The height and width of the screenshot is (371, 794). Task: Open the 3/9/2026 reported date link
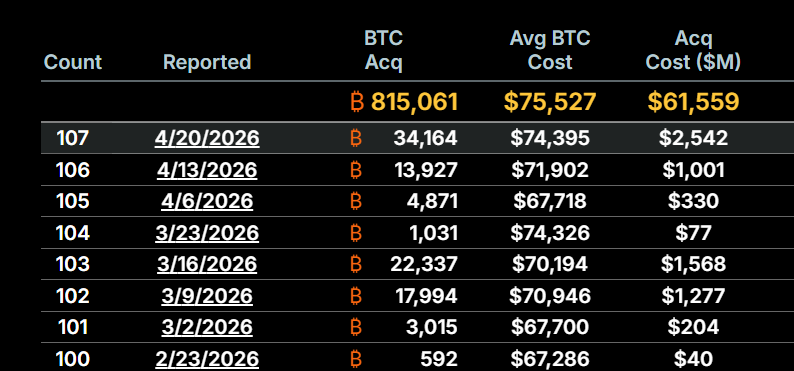(x=207, y=296)
